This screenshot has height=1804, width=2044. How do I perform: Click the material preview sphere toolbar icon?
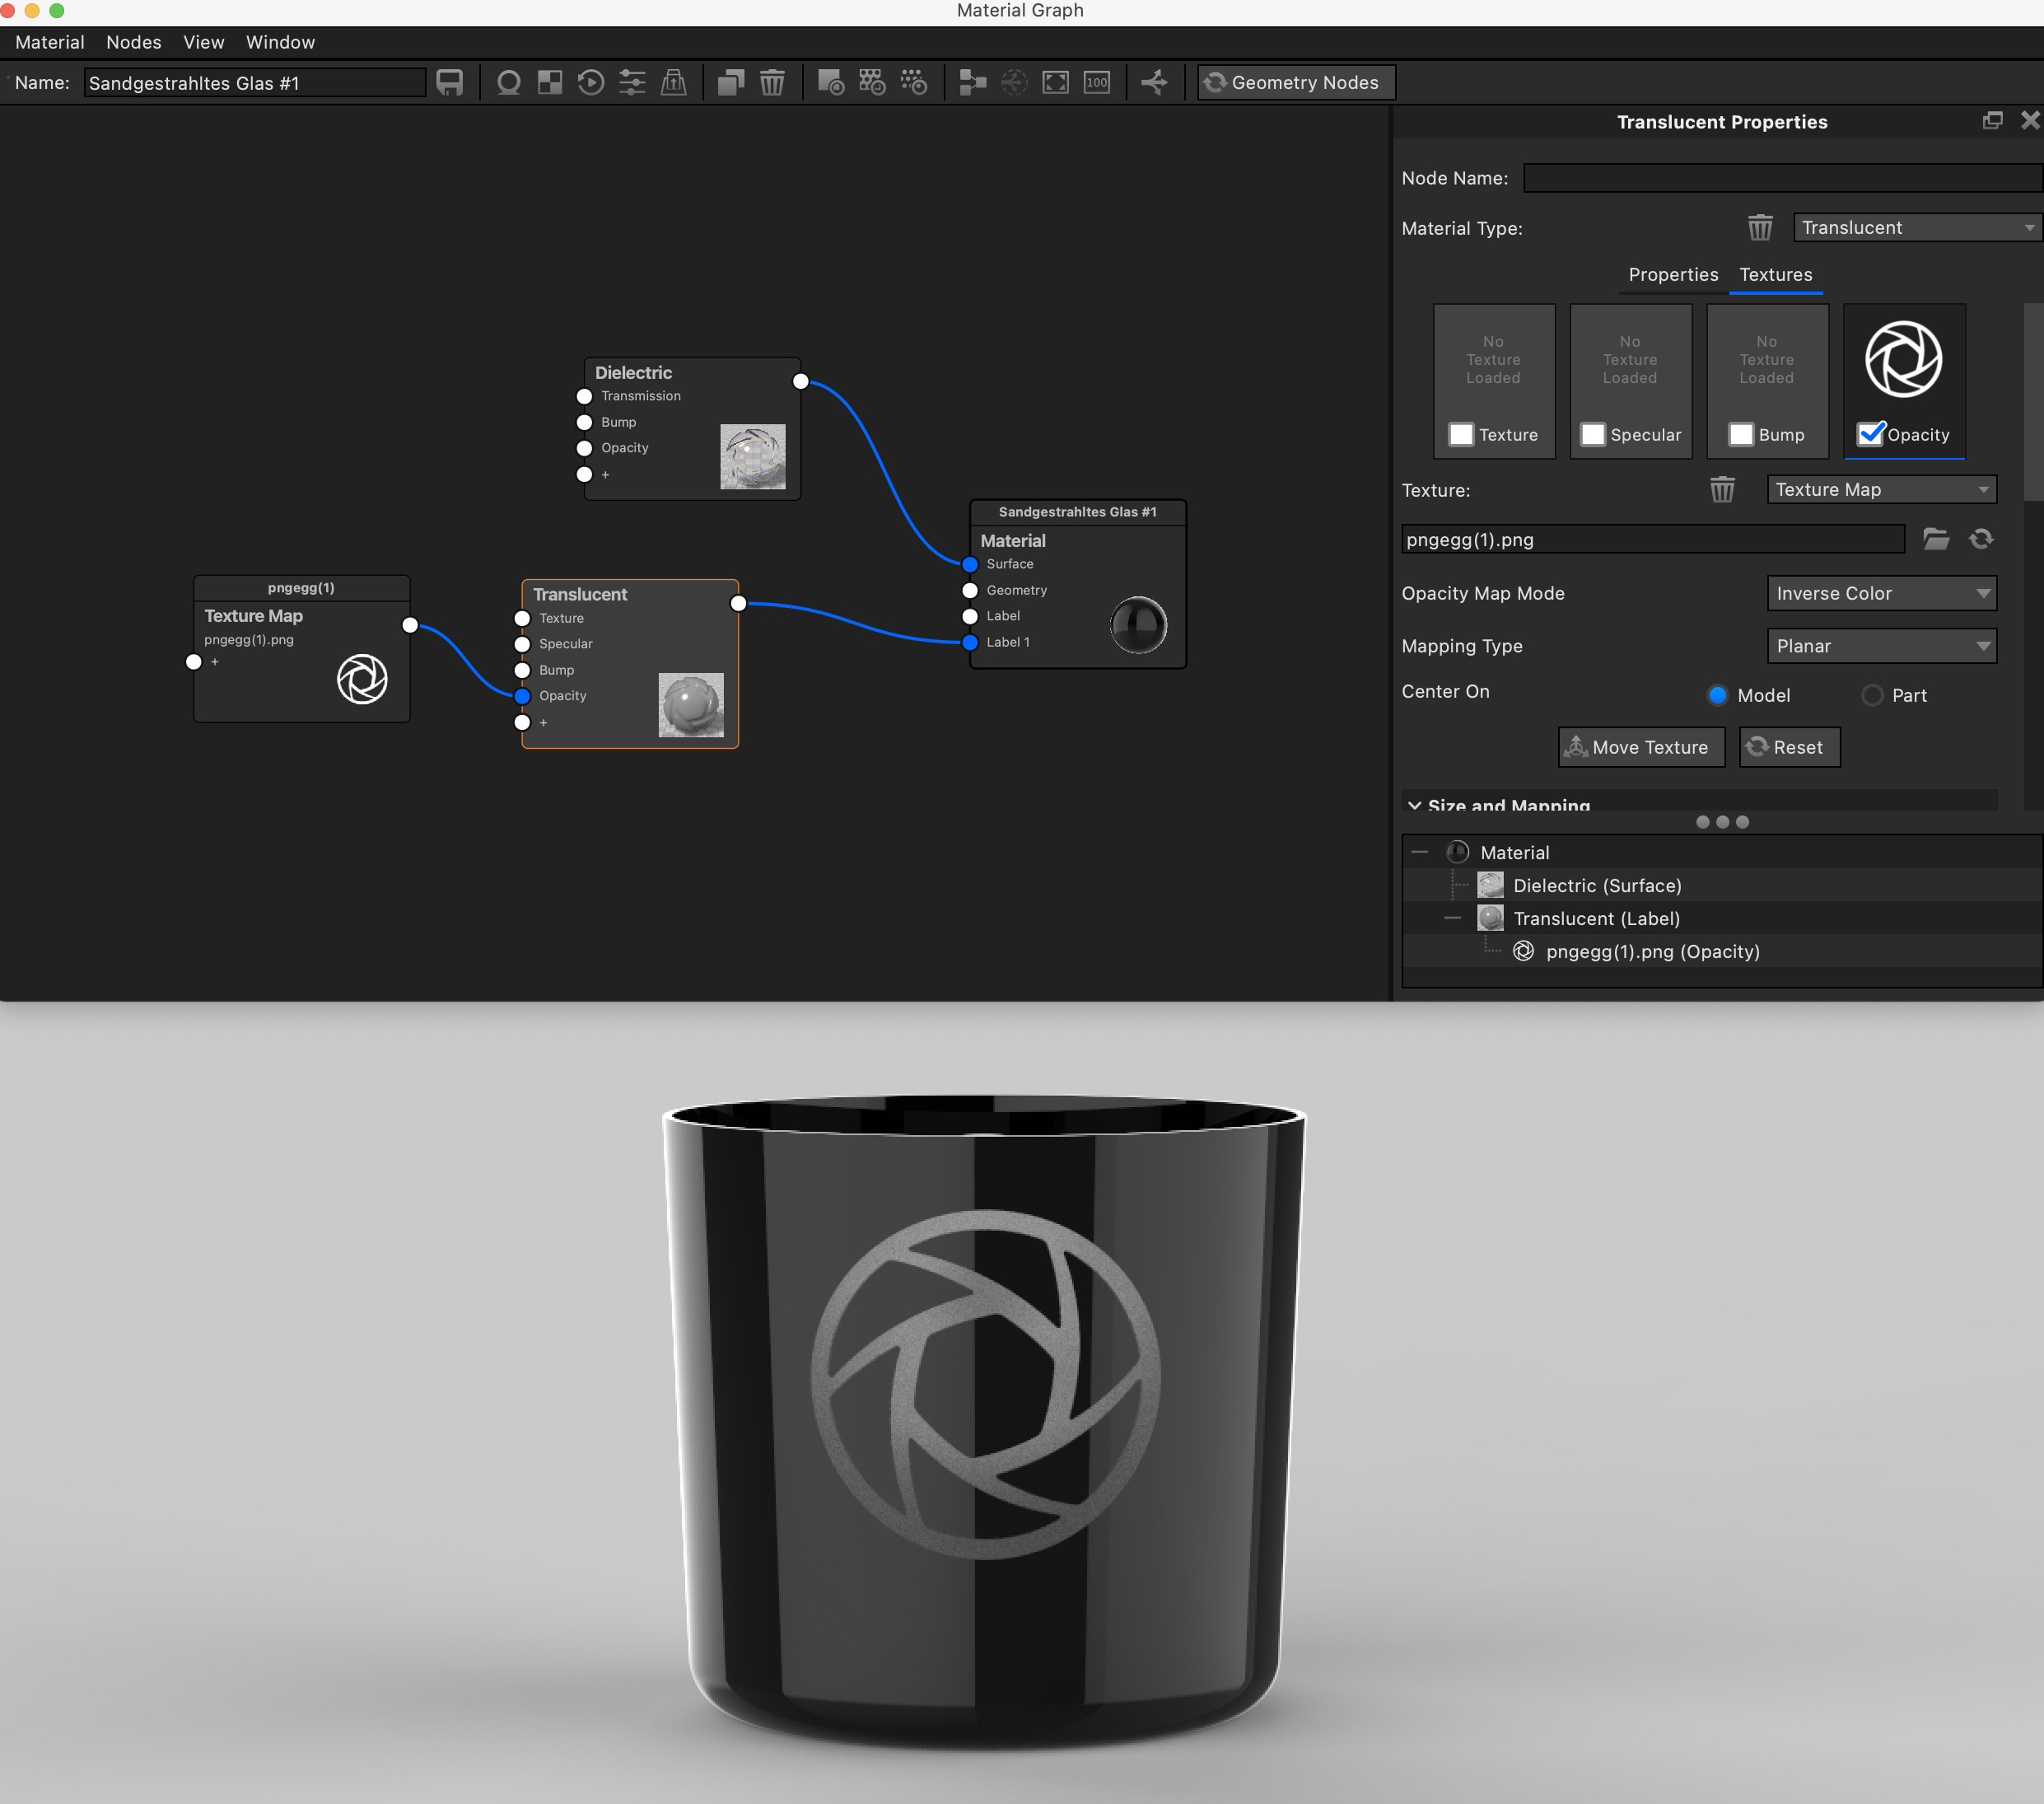coord(508,82)
